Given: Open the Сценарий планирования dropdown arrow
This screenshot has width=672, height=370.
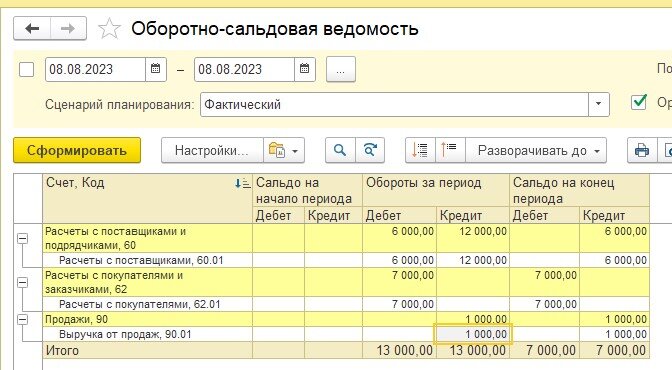Looking at the screenshot, I should [x=599, y=104].
